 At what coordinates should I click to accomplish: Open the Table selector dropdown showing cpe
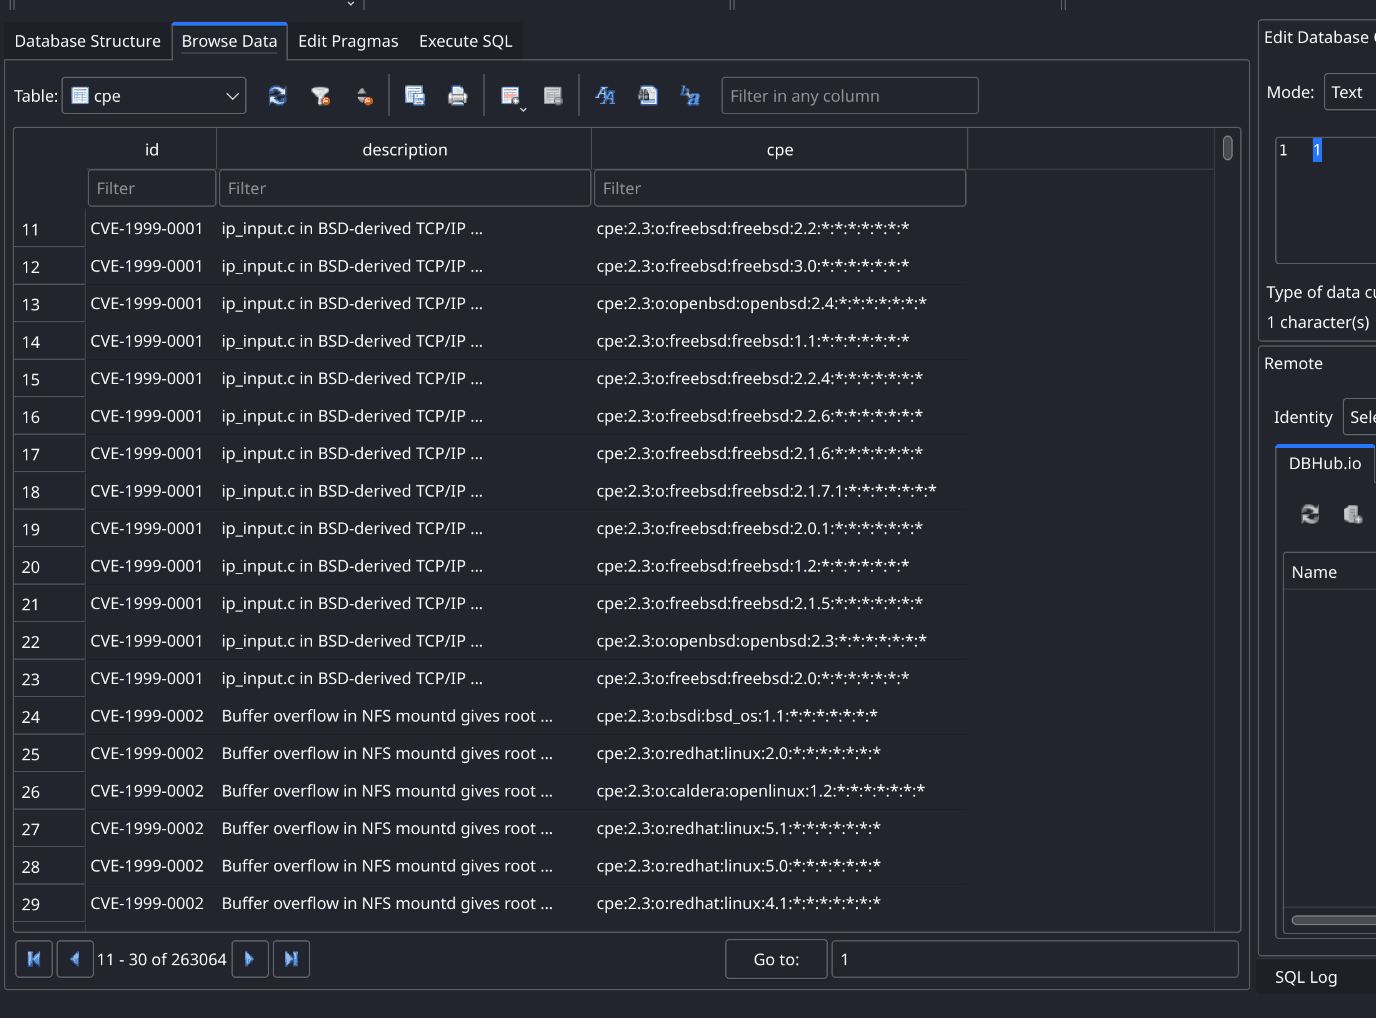pyautogui.click(x=154, y=96)
